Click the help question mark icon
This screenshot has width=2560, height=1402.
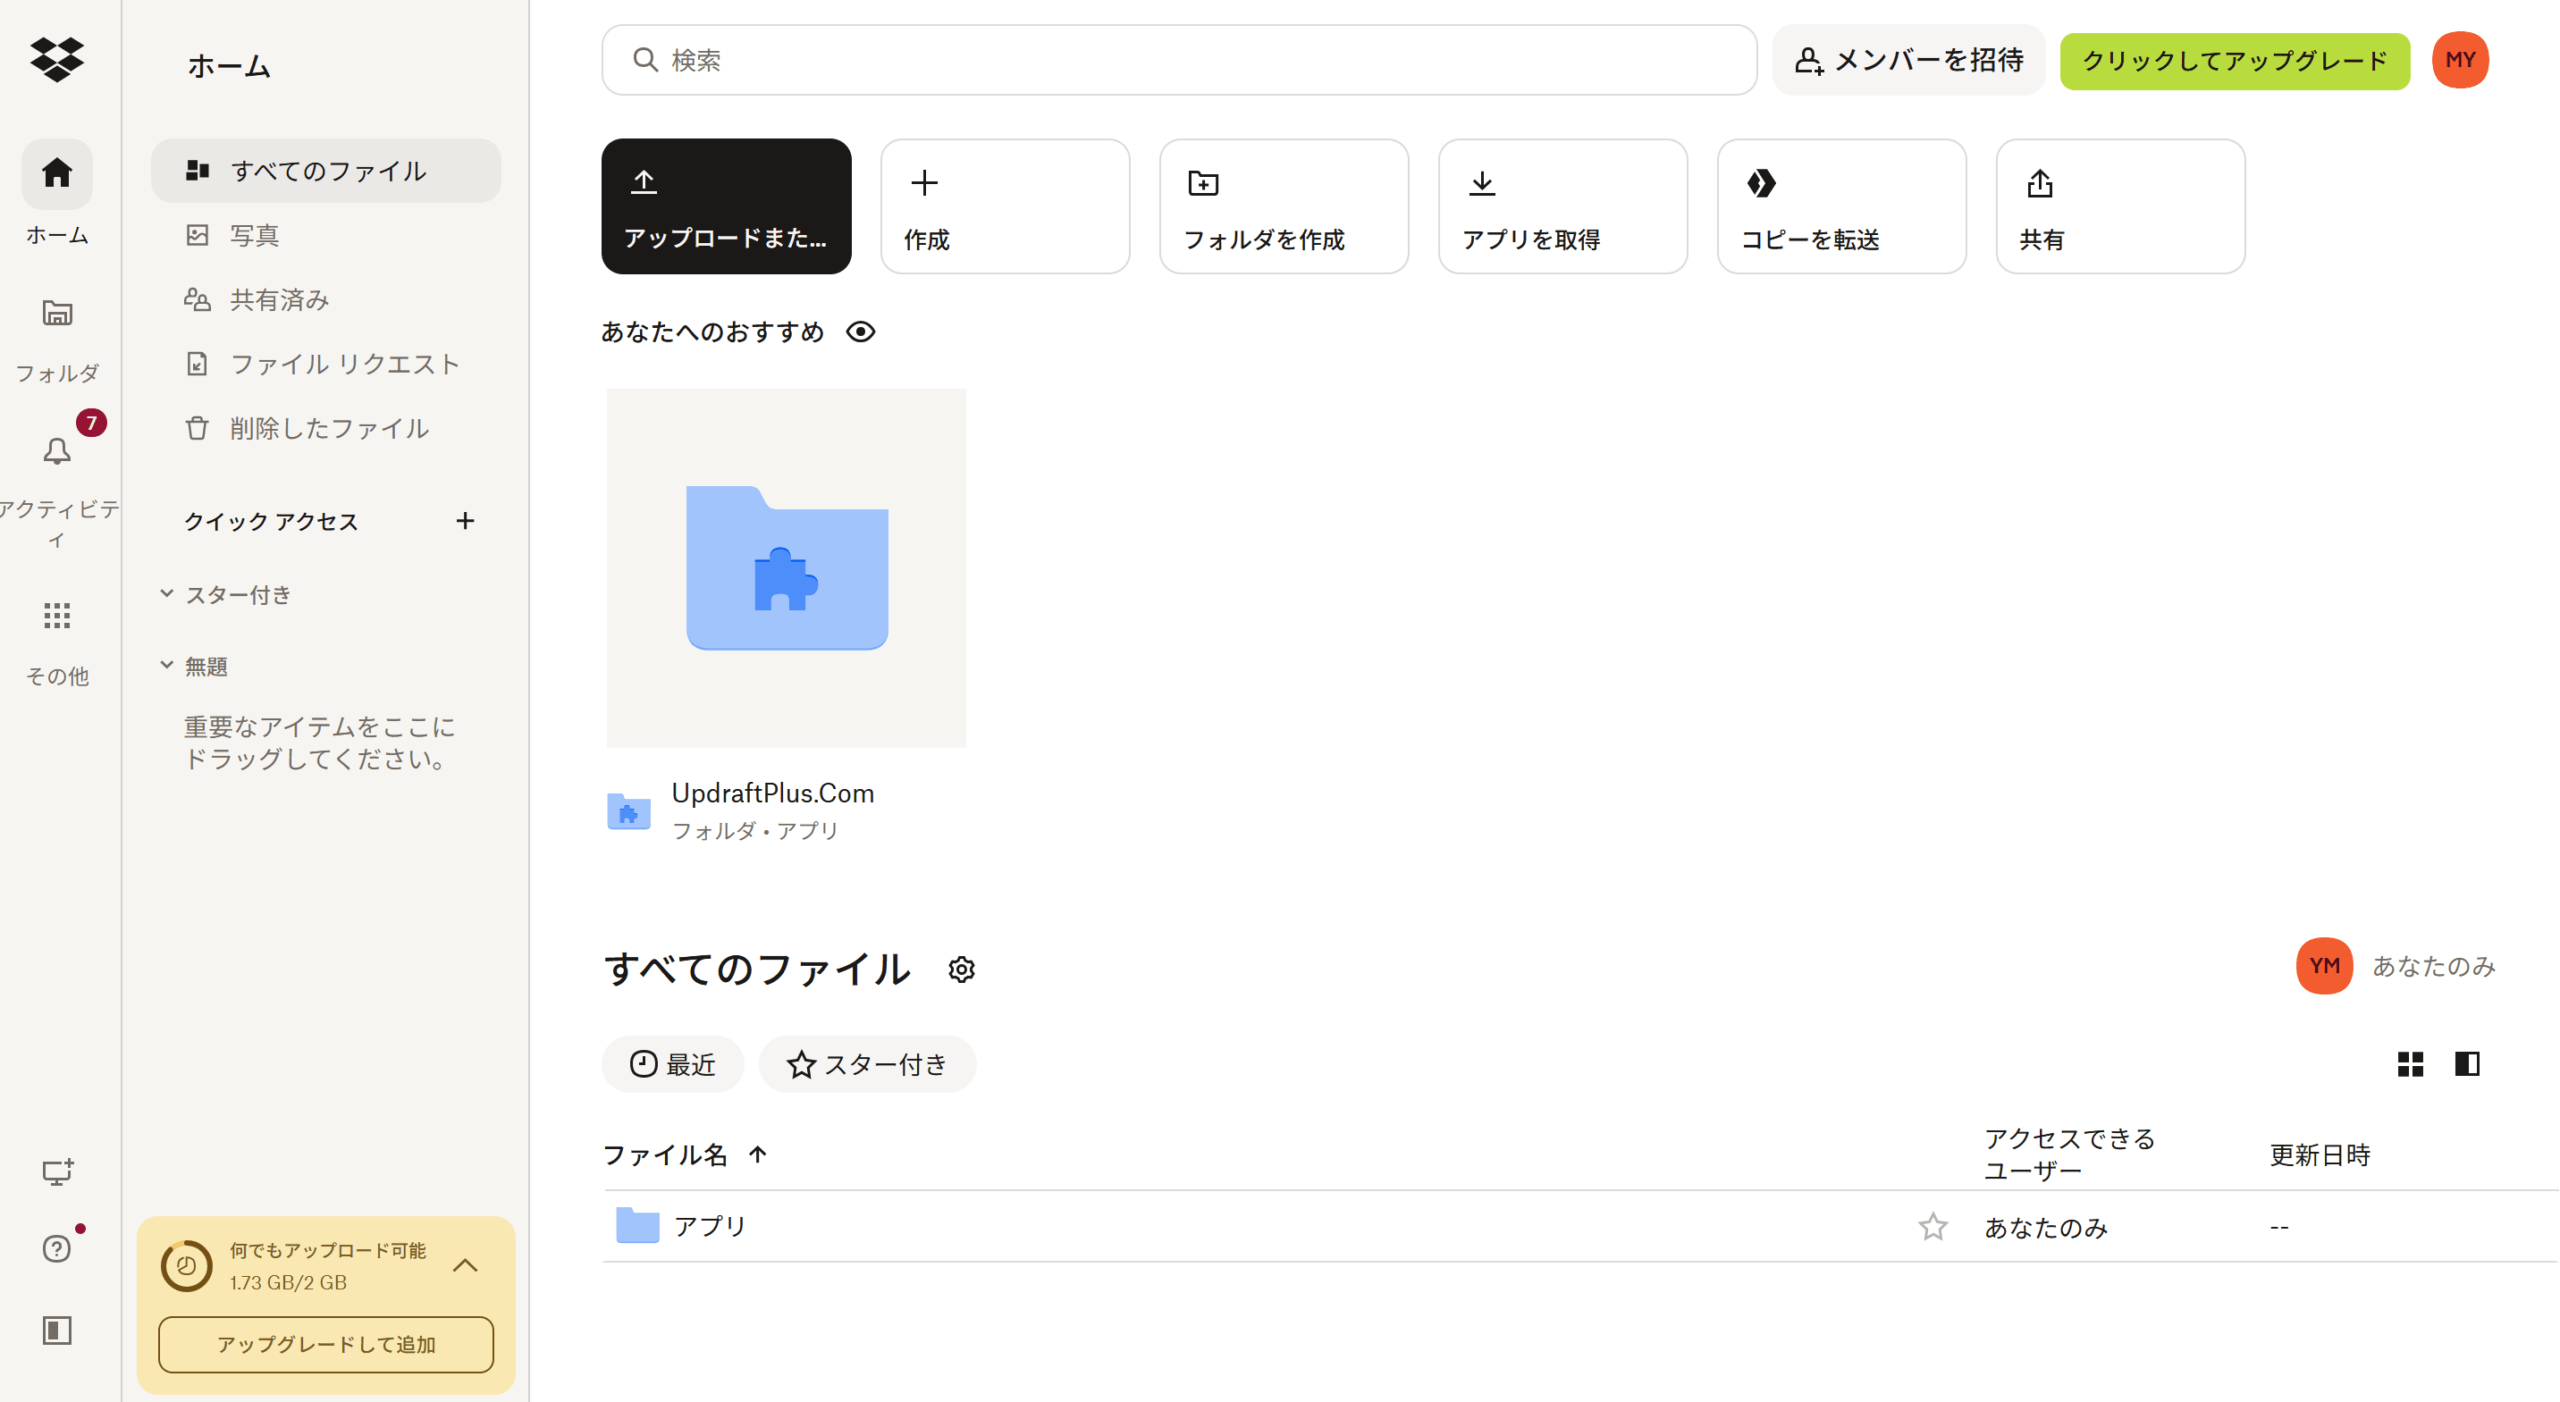(57, 1248)
